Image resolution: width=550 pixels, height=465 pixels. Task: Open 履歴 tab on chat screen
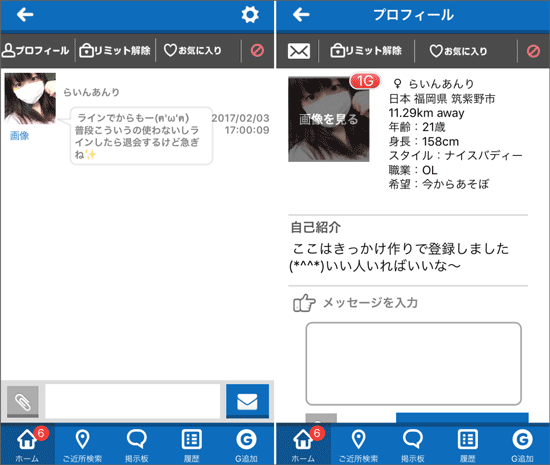[192, 444]
